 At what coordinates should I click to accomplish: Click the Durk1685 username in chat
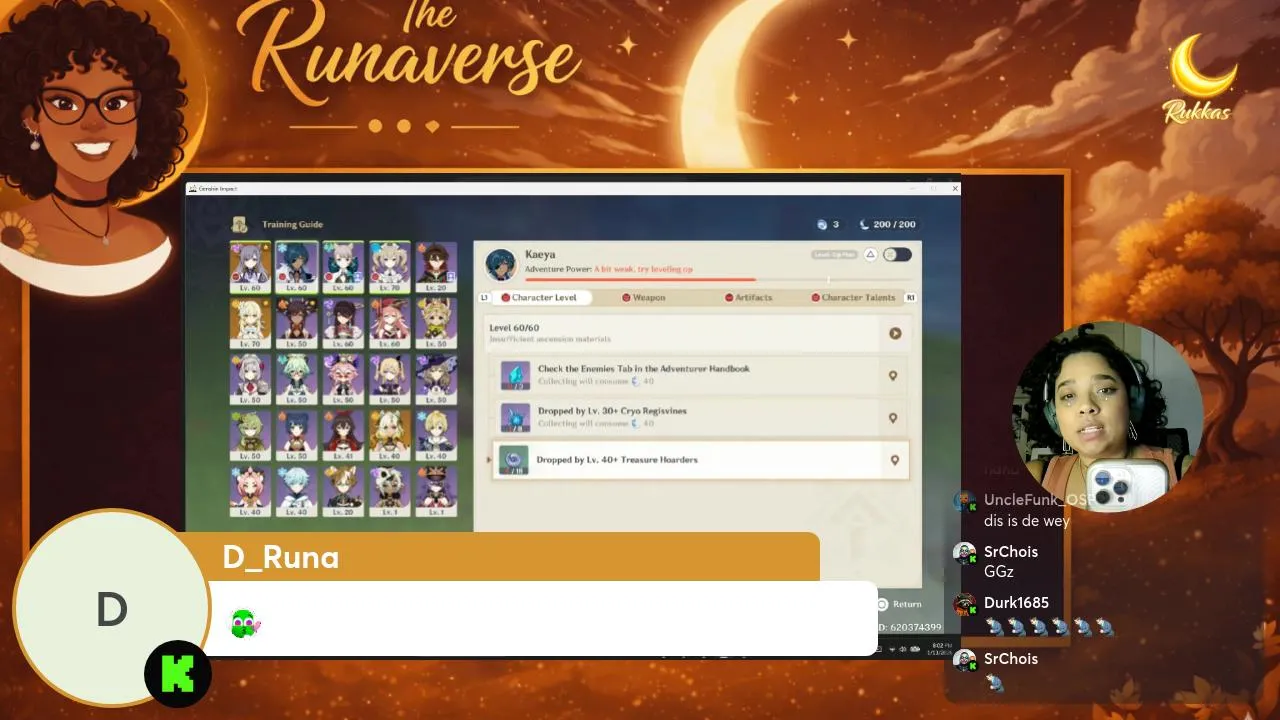[1017, 603]
